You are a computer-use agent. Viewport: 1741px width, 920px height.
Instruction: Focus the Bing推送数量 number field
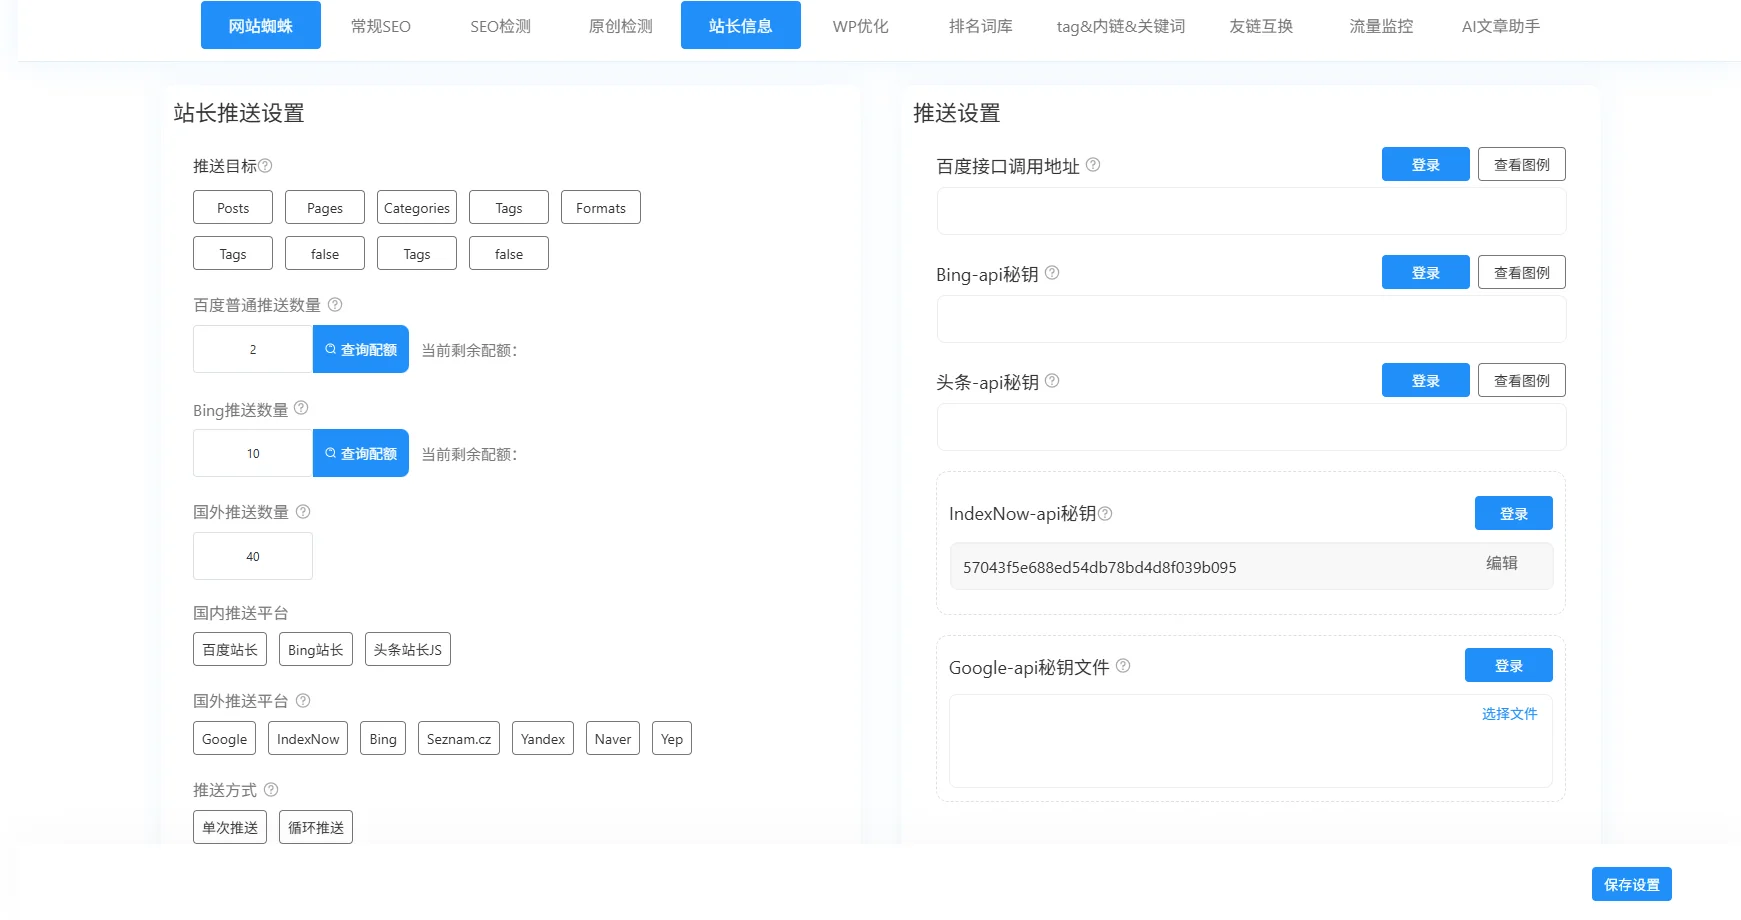(x=253, y=453)
